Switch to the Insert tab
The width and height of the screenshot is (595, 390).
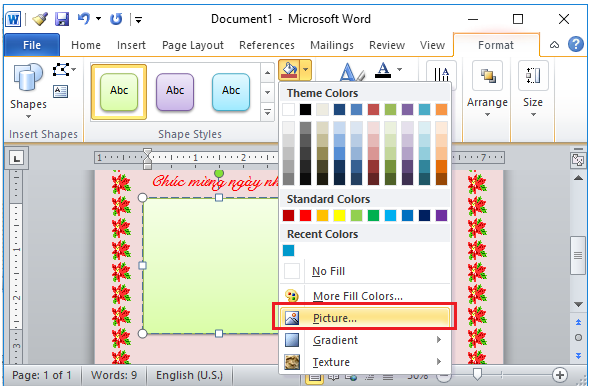pos(131,45)
